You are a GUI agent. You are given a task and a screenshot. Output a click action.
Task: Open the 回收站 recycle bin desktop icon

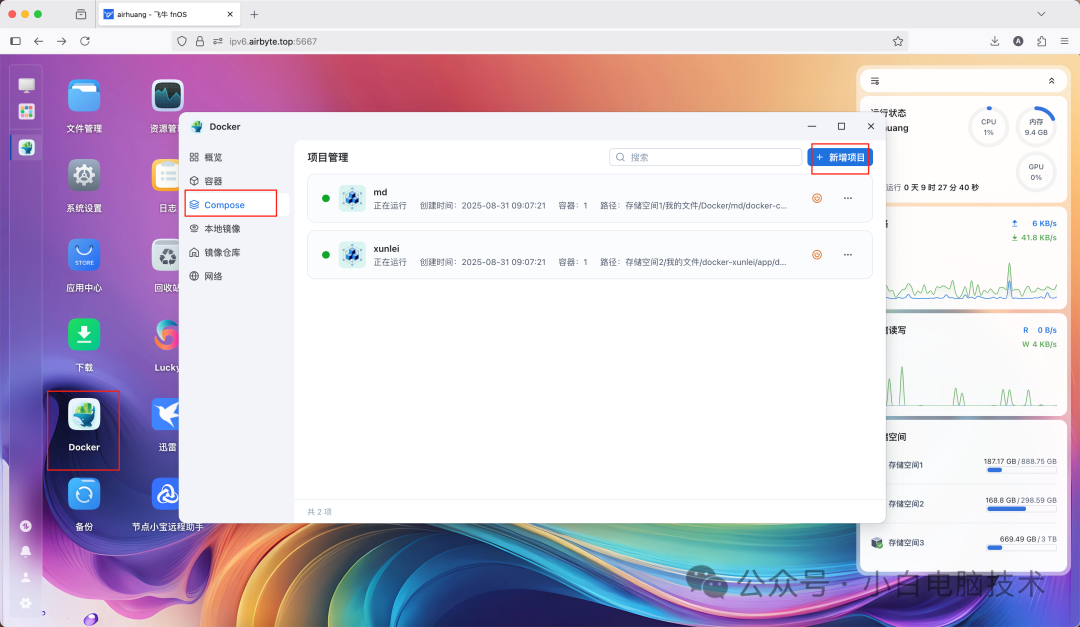click(x=165, y=255)
